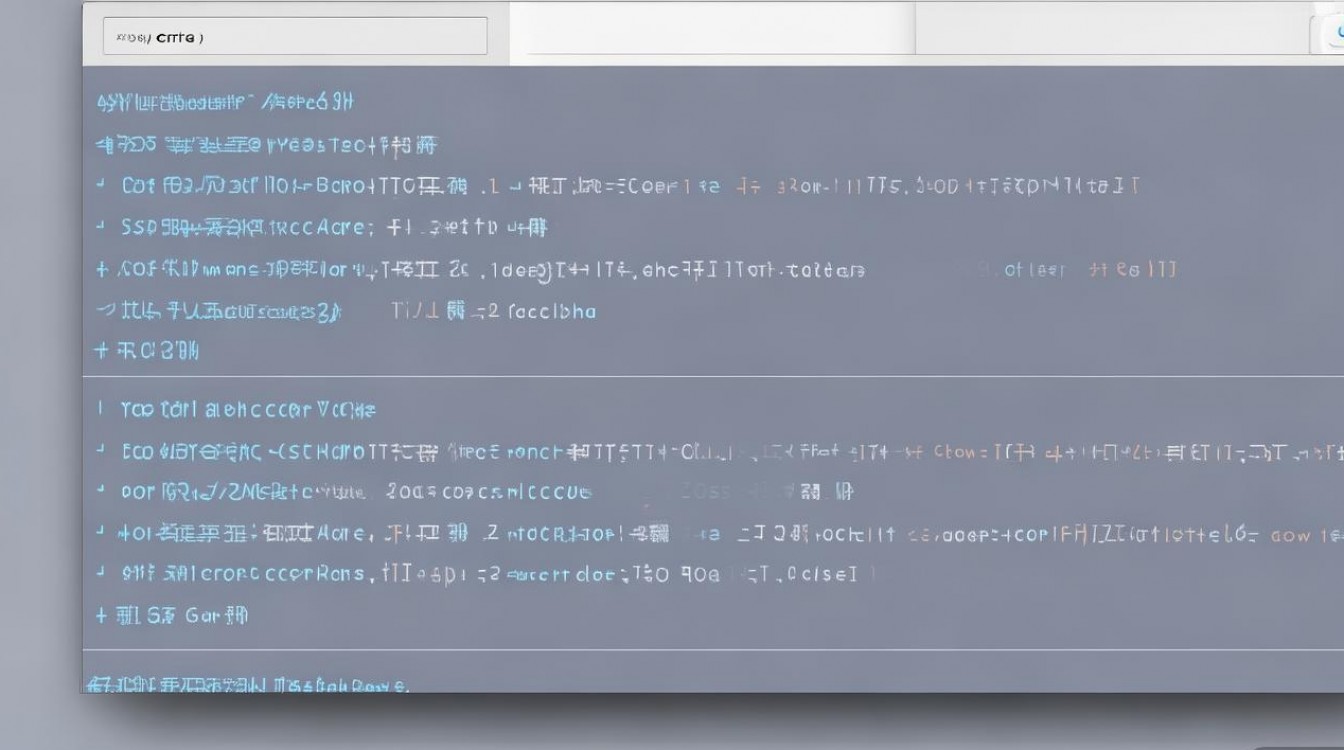Collapse the row beginning with "Cot"
The width and height of the screenshot is (1344, 750).
click(x=101, y=186)
